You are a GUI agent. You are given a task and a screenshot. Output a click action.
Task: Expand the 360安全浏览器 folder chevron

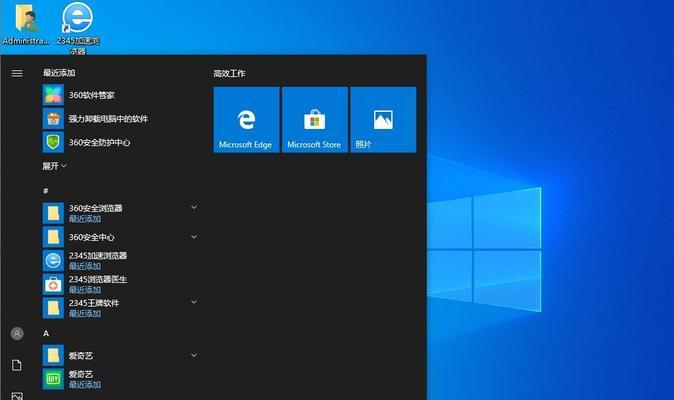pos(194,208)
